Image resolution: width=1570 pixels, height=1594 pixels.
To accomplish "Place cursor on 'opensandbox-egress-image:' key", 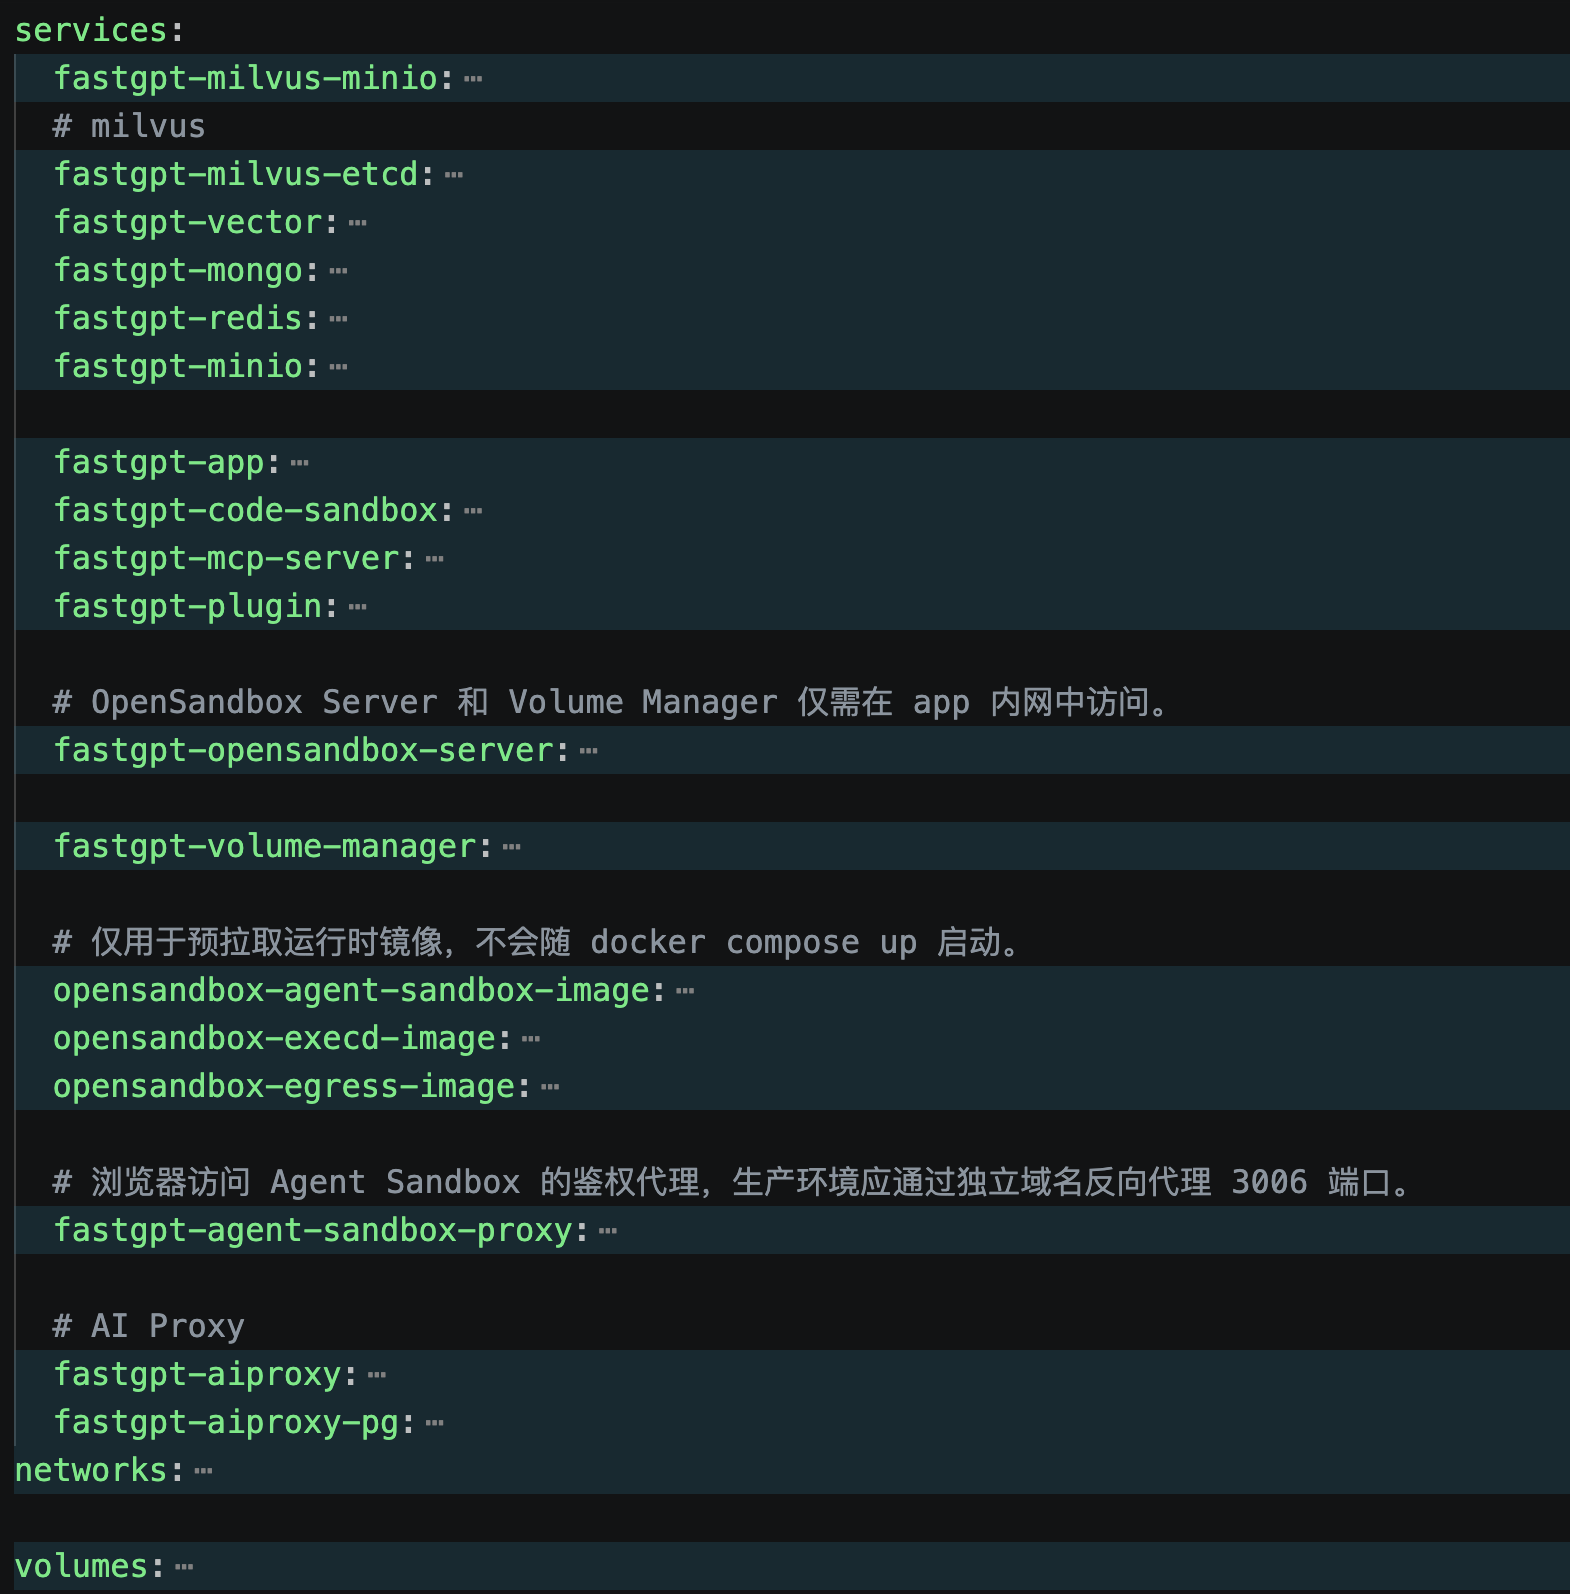I will pyautogui.click(x=292, y=1087).
